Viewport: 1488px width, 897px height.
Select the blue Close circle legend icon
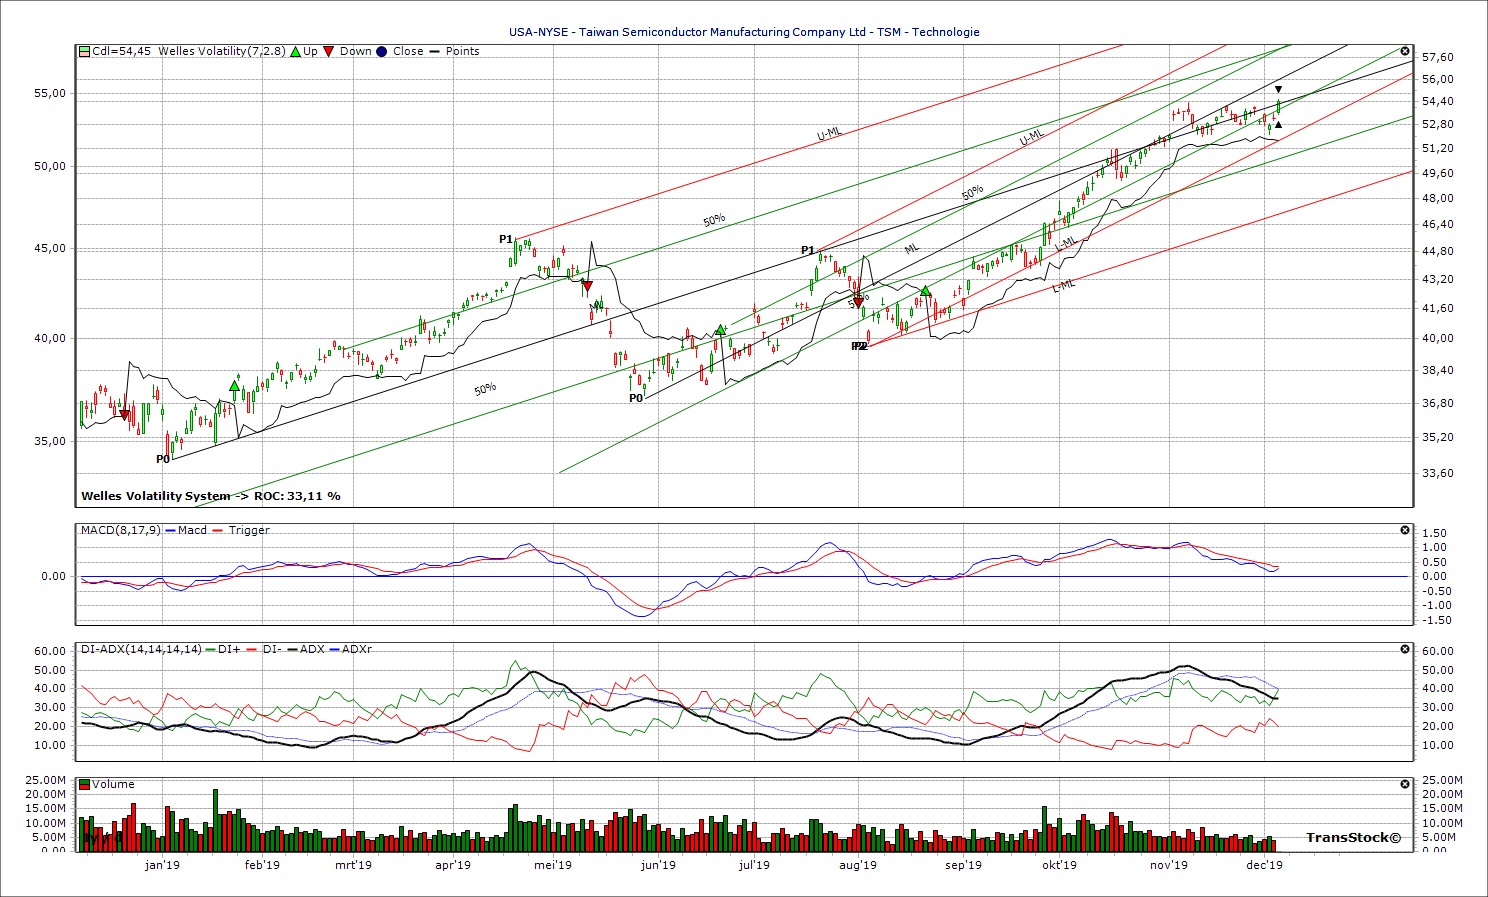pos(382,51)
